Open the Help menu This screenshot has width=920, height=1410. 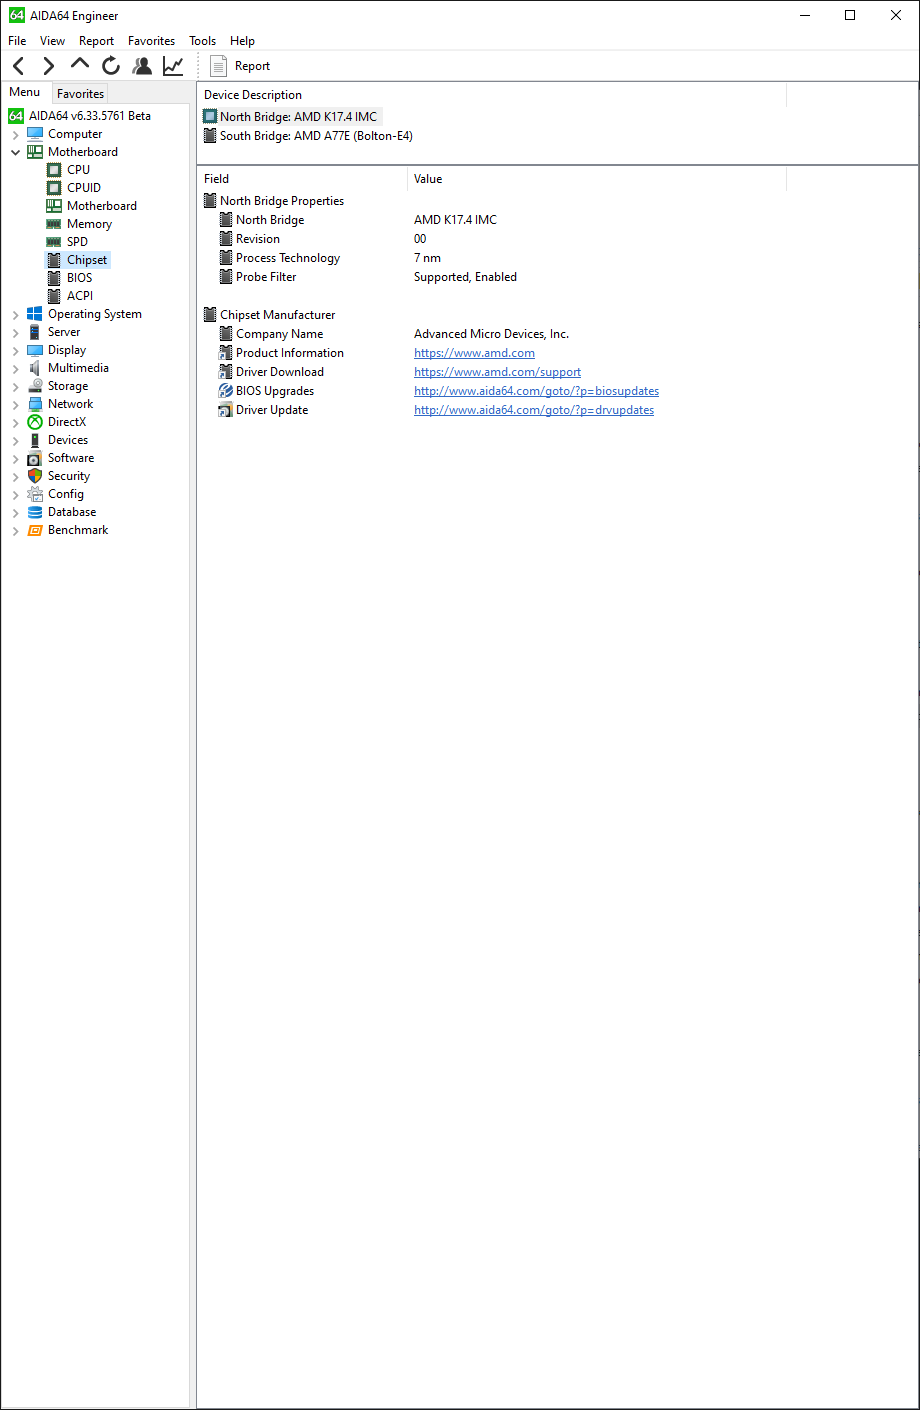pyautogui.click(x=242, y=41)
